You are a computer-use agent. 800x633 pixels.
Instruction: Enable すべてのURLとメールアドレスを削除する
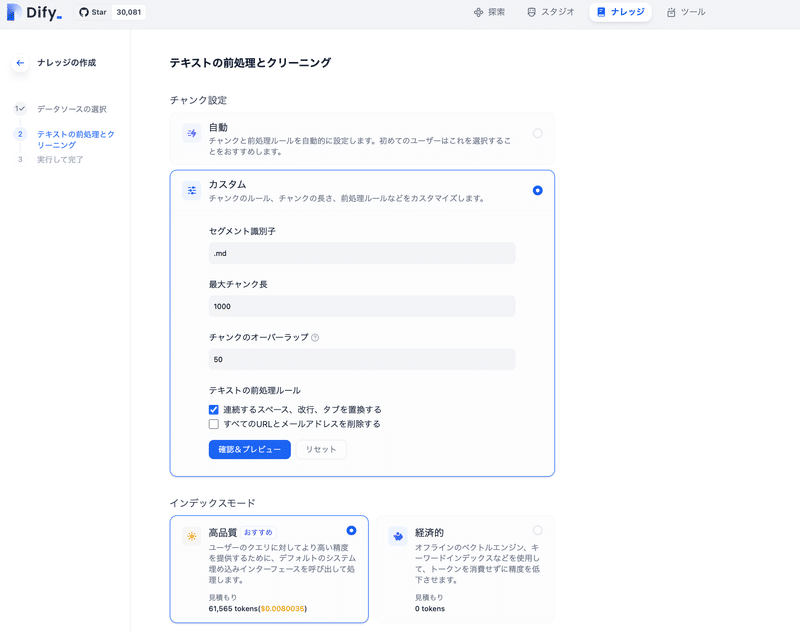(x=215, y=424)
